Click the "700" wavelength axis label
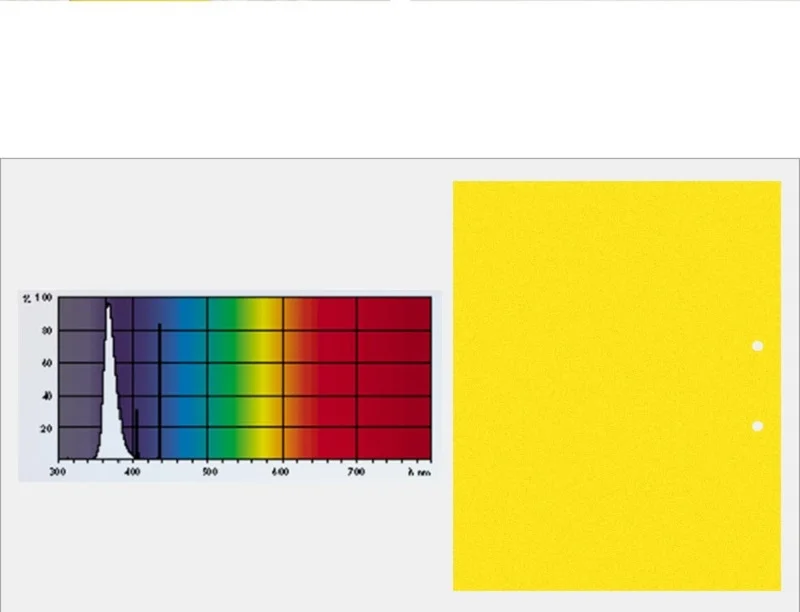Viewport: 800px width, 612px height. [356, 472]
